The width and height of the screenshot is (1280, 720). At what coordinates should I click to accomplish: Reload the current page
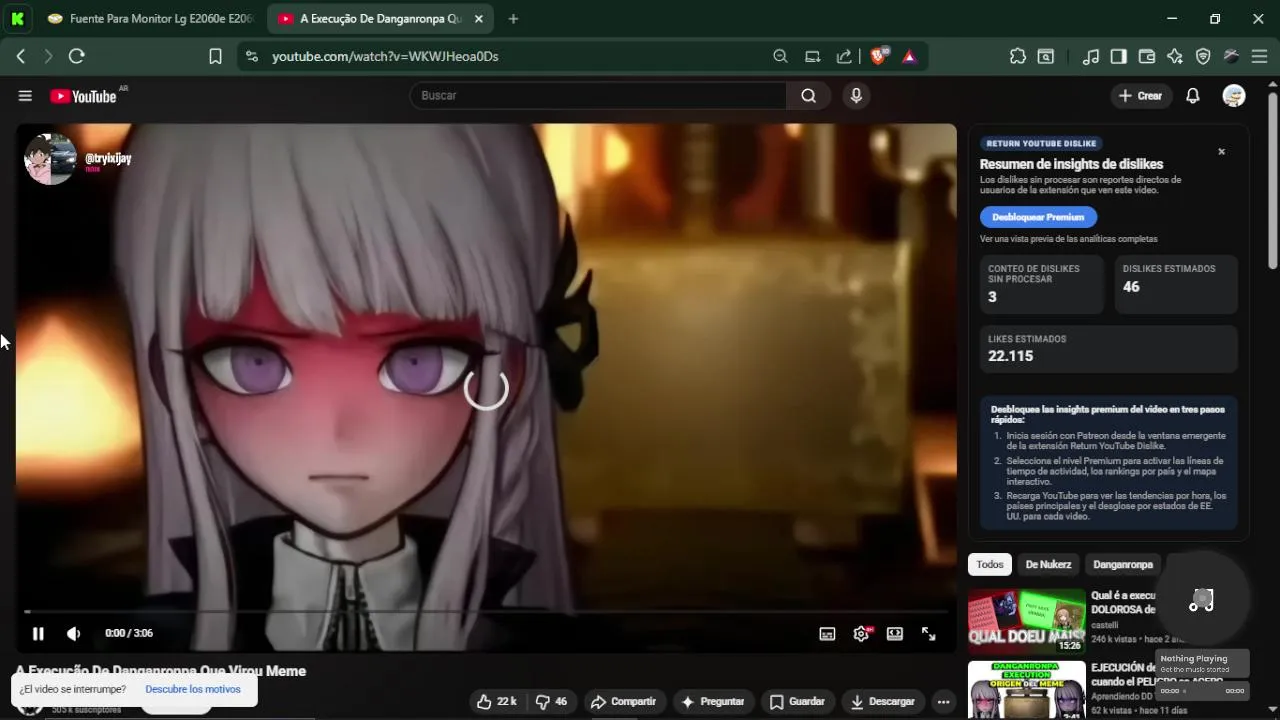coord(77,57)
